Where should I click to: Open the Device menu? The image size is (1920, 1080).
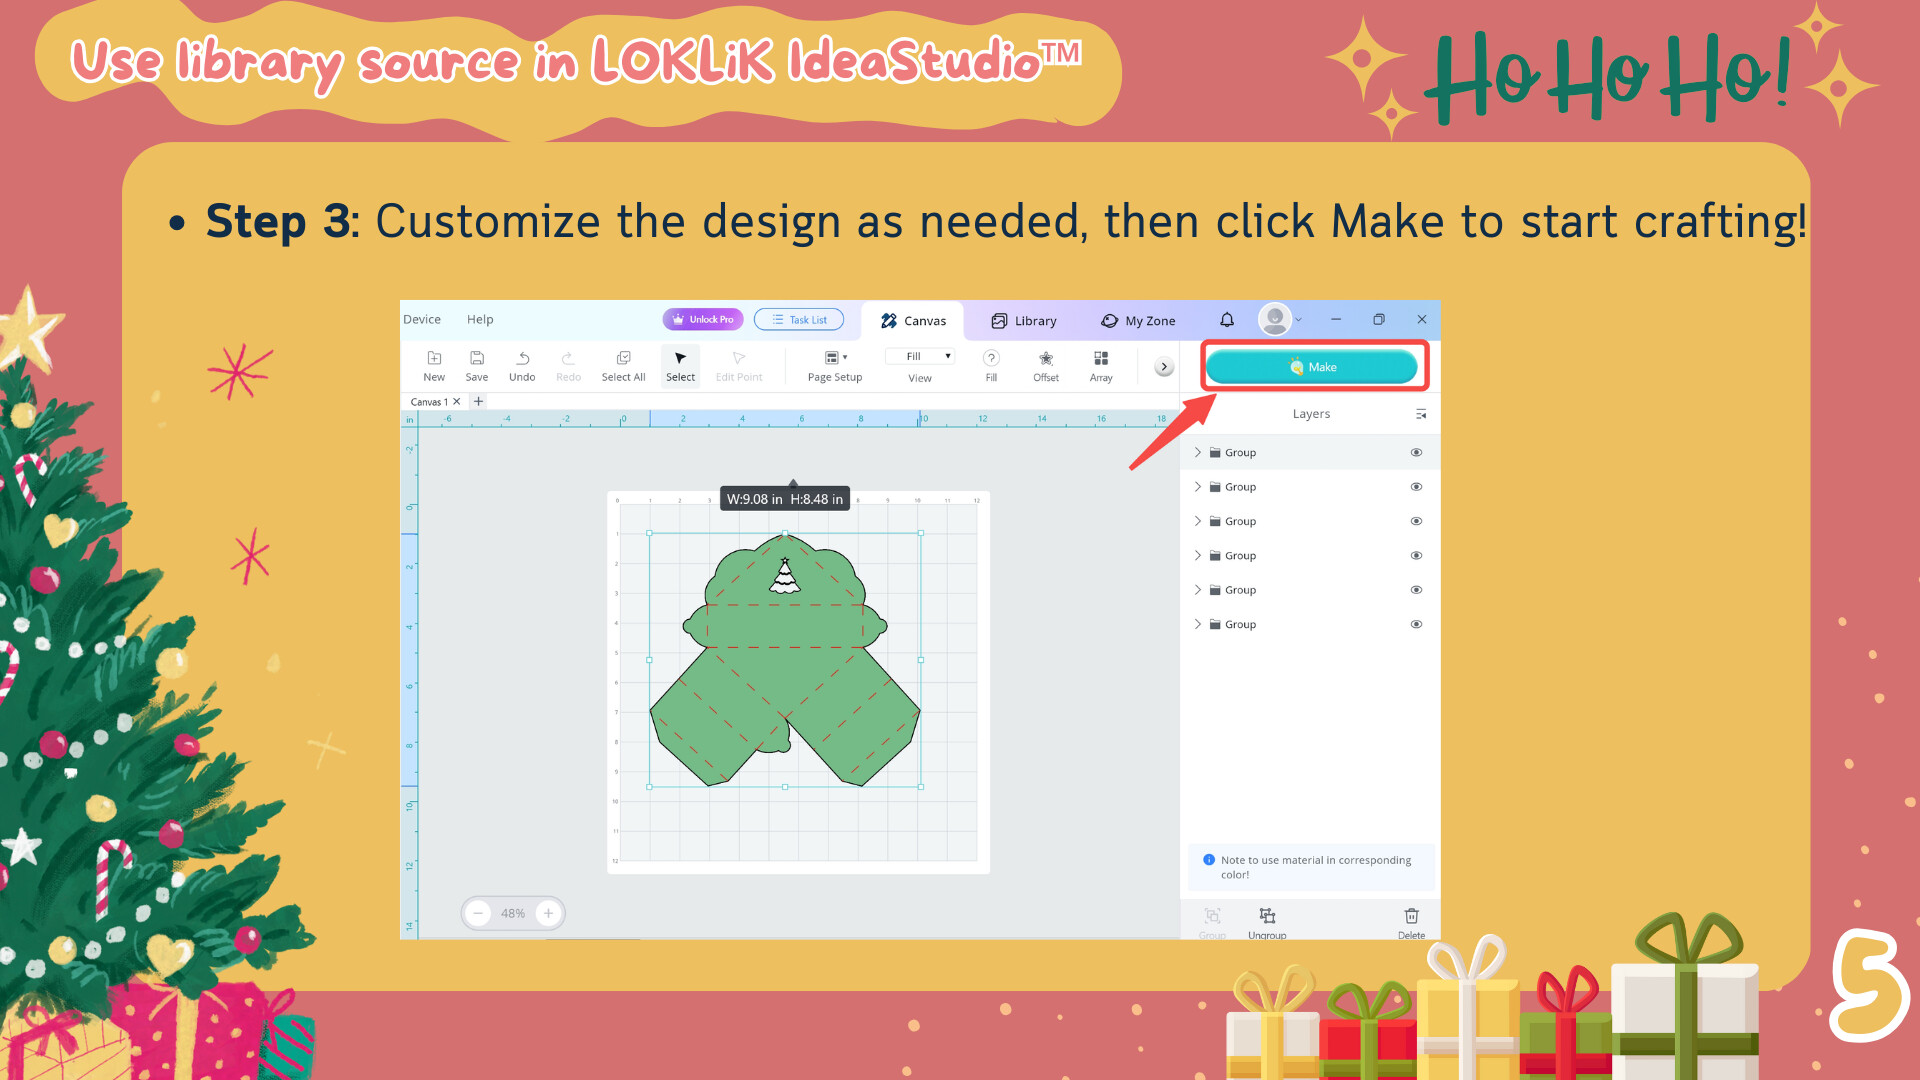[422, 320]
